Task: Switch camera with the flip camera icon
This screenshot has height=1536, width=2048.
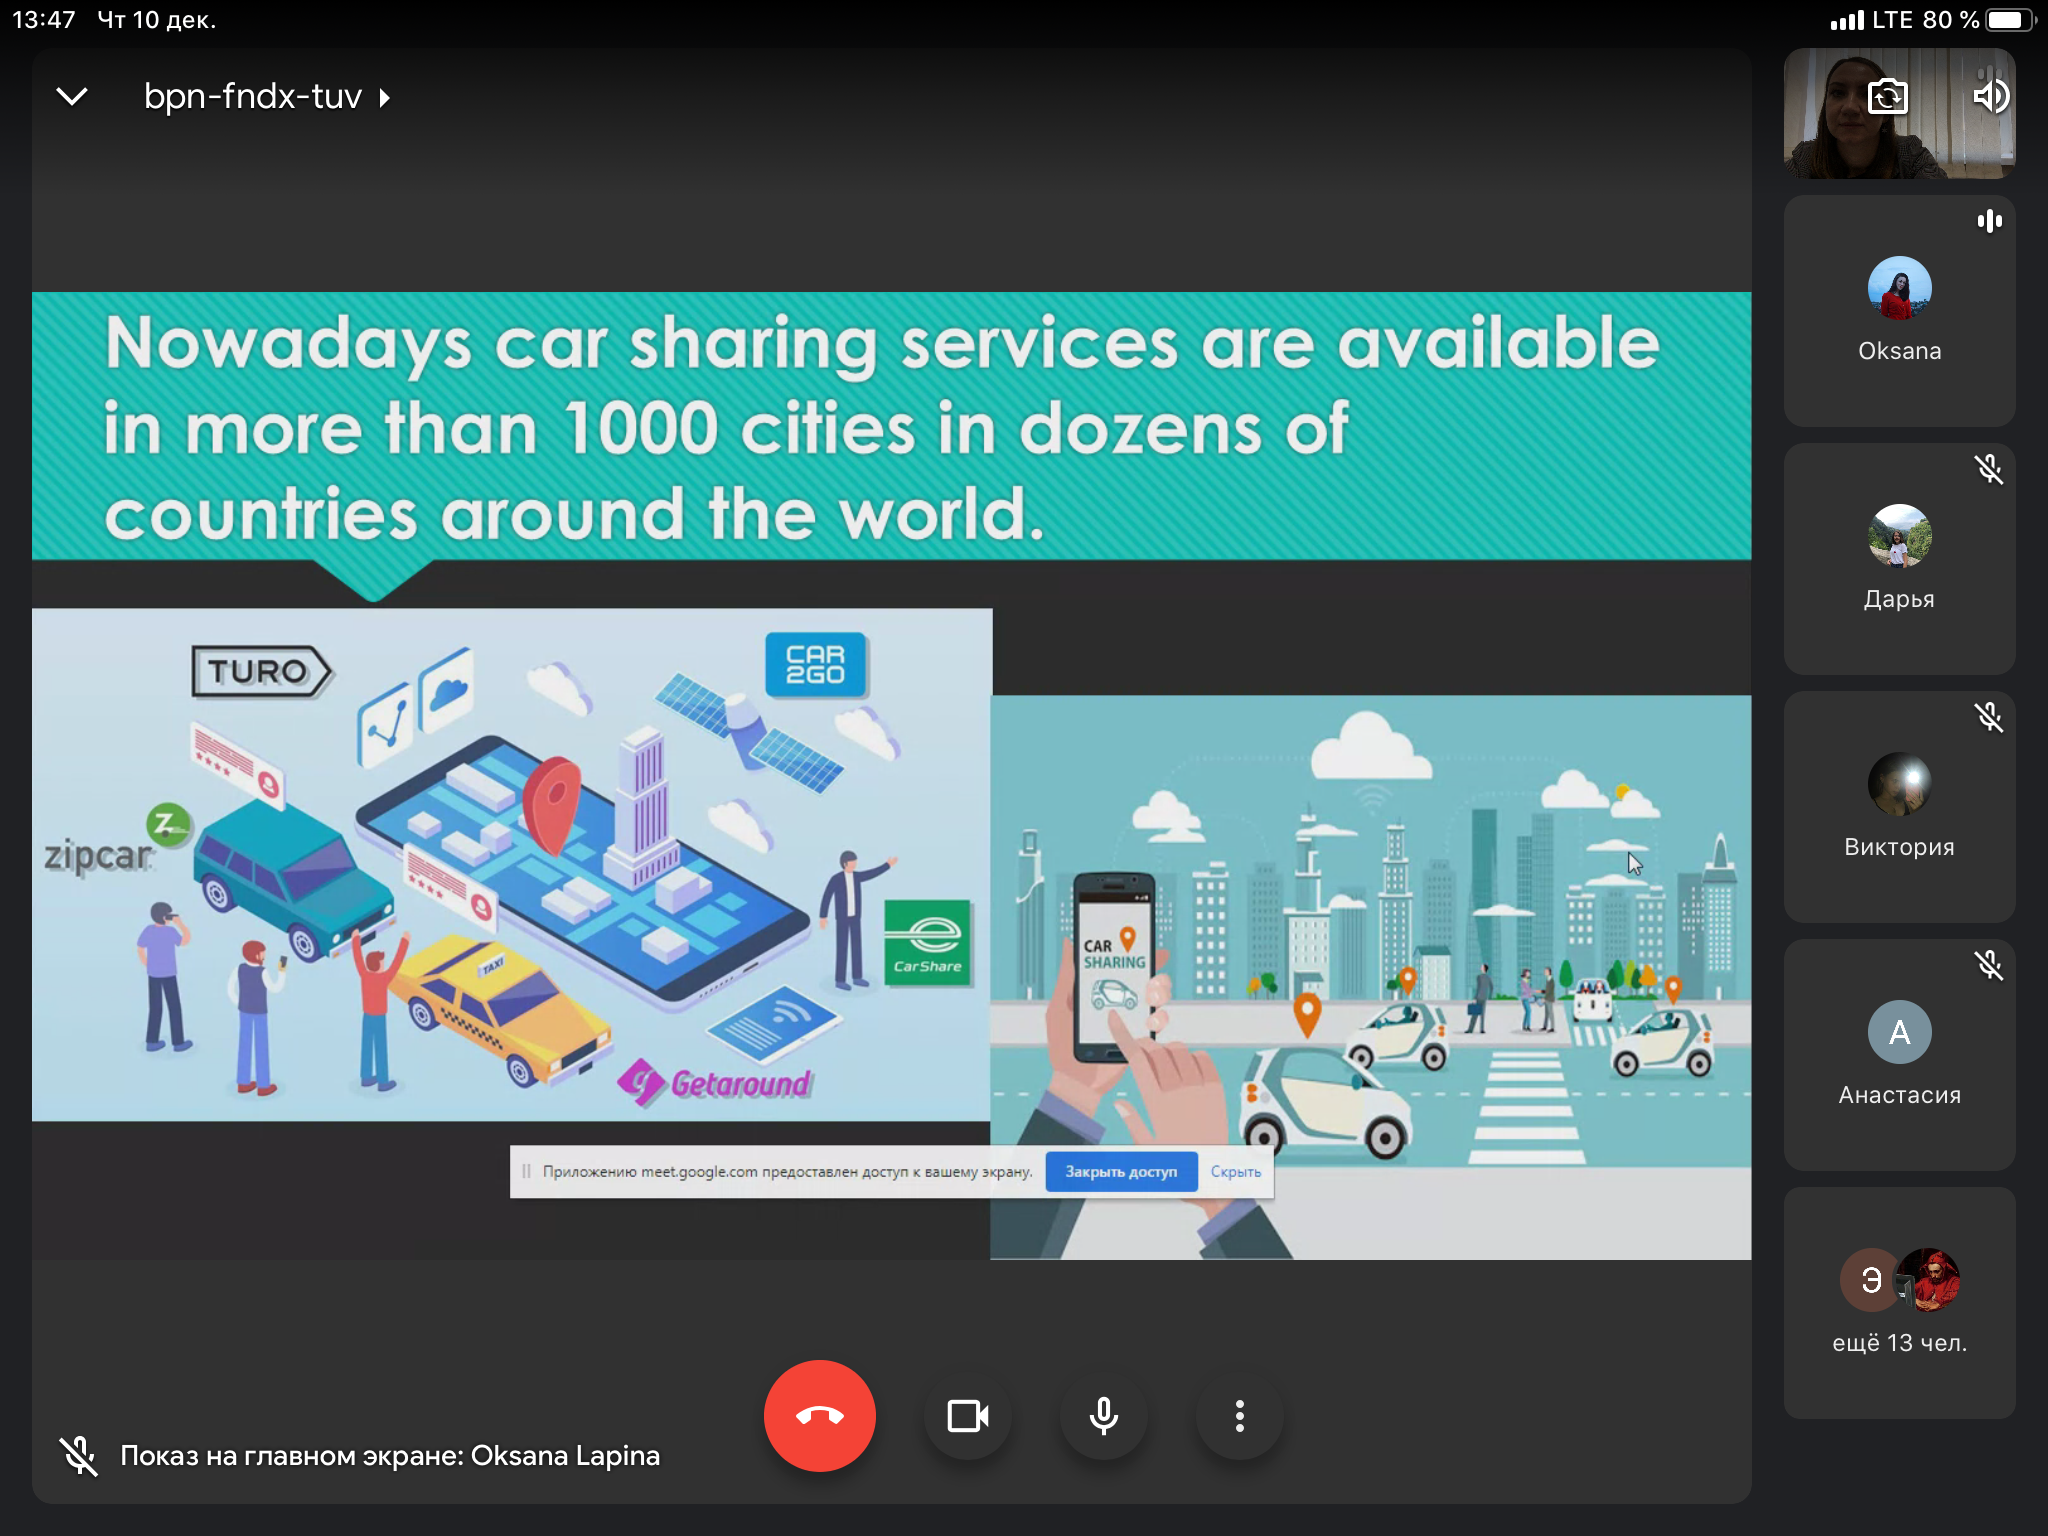Action: click(x=1888, y=96)
